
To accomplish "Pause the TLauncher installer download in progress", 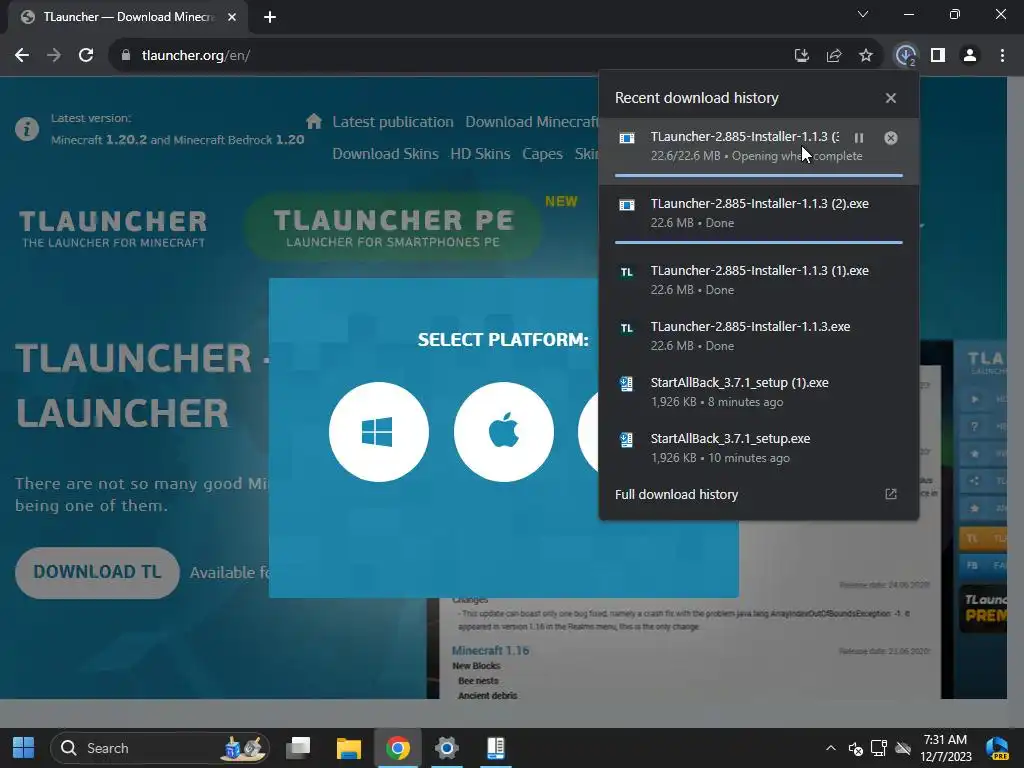I will [x=859, y=138].
